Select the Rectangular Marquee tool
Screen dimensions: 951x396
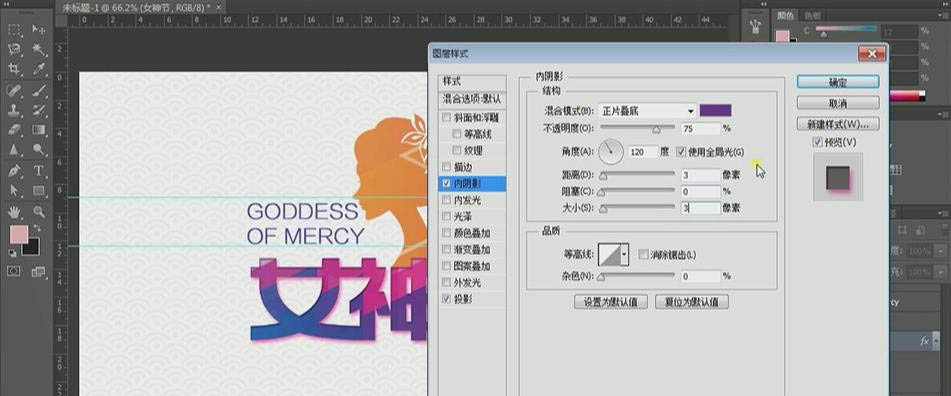tap(15, 30)
